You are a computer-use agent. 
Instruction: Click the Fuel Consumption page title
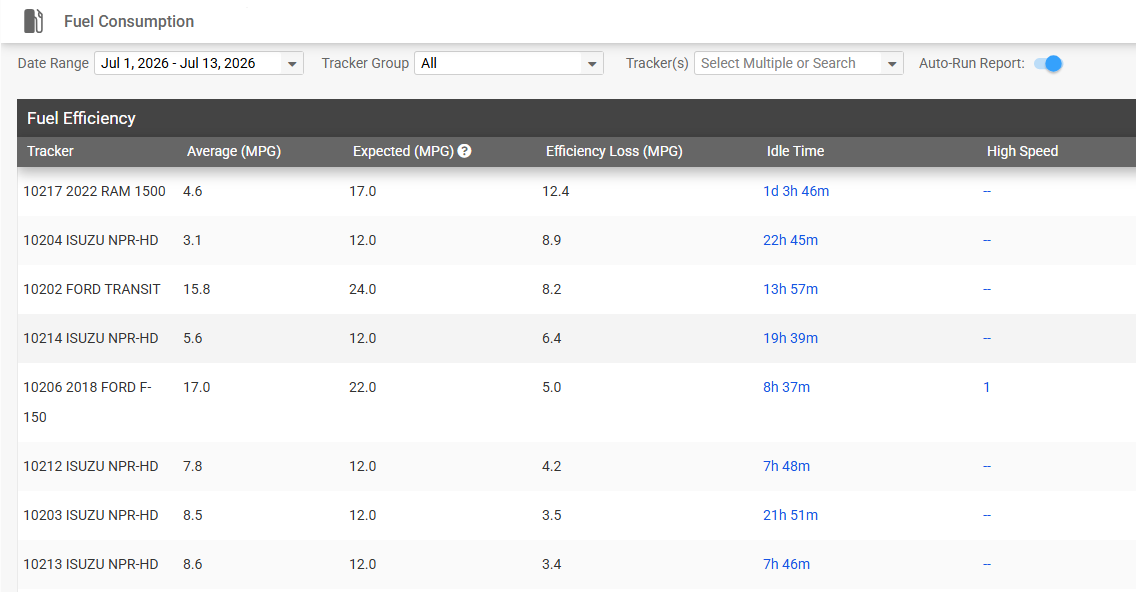pyautogui.click(x=129, y=21)
